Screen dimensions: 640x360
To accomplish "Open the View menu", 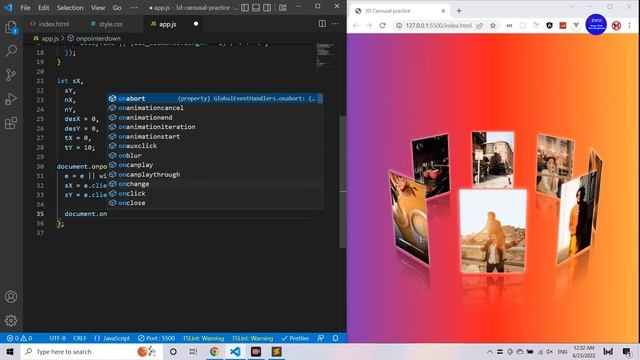I will (x=98, y=7).
